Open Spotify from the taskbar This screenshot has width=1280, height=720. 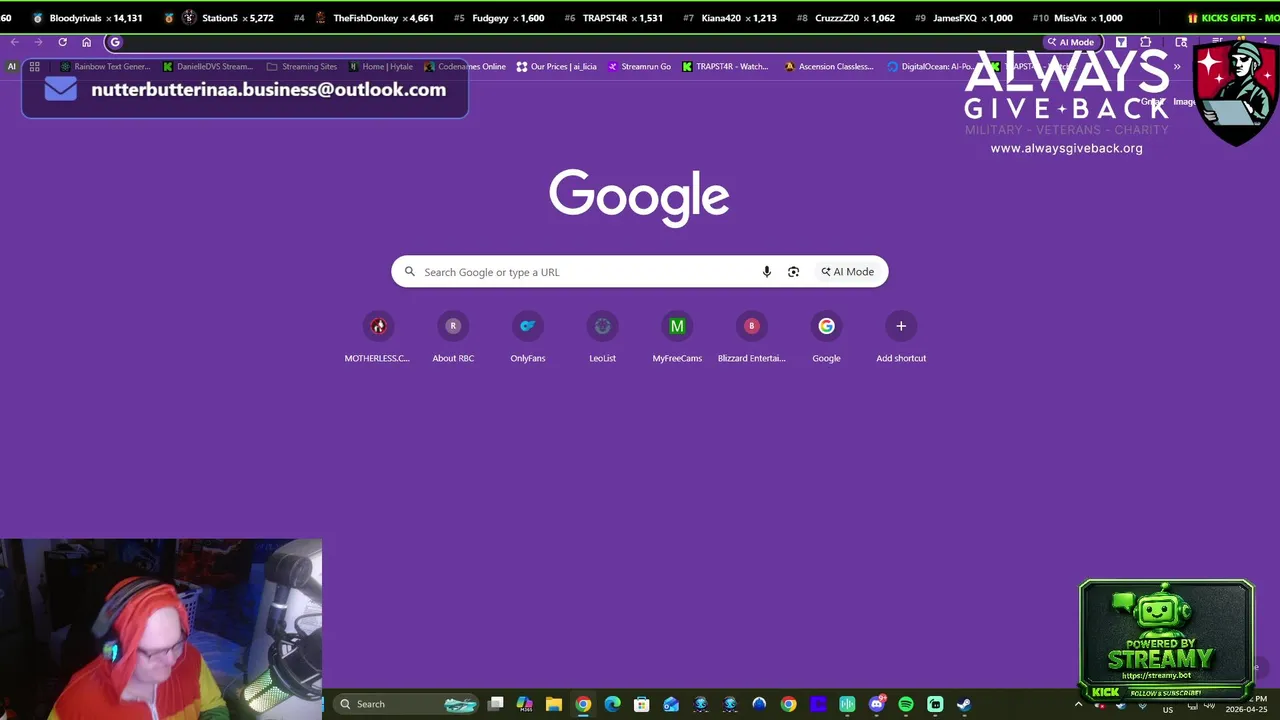pyautogui.click(x=906, y=704)
